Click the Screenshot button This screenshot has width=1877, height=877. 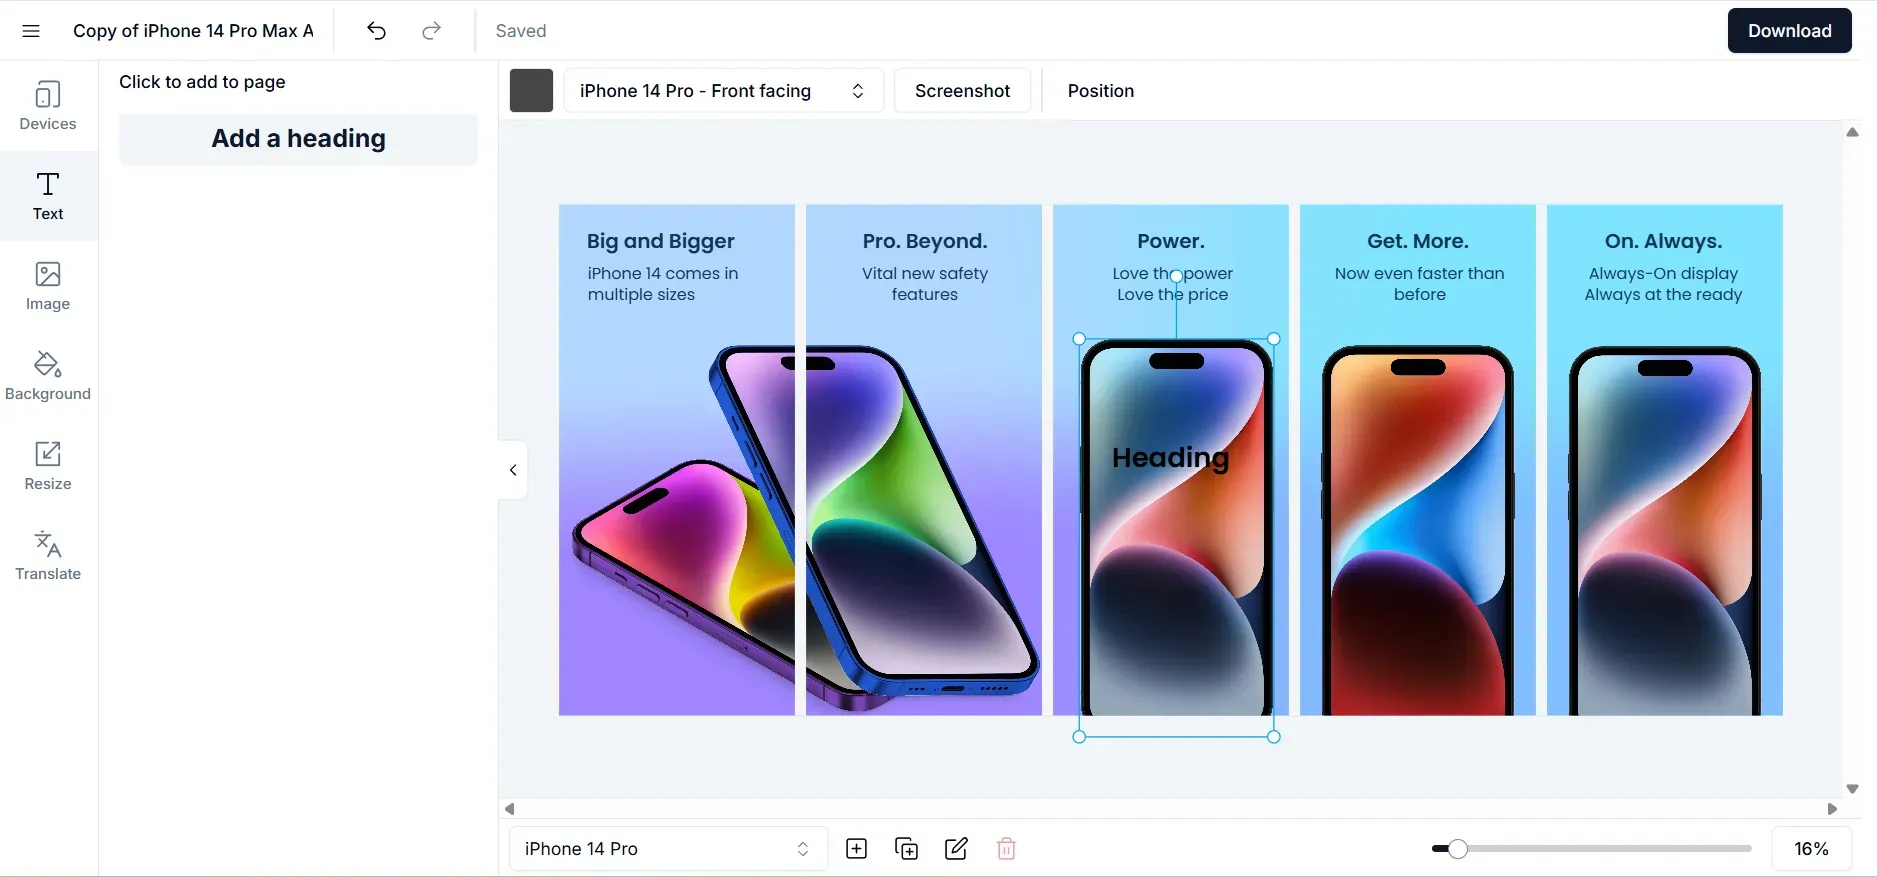(x=962, y=91)
